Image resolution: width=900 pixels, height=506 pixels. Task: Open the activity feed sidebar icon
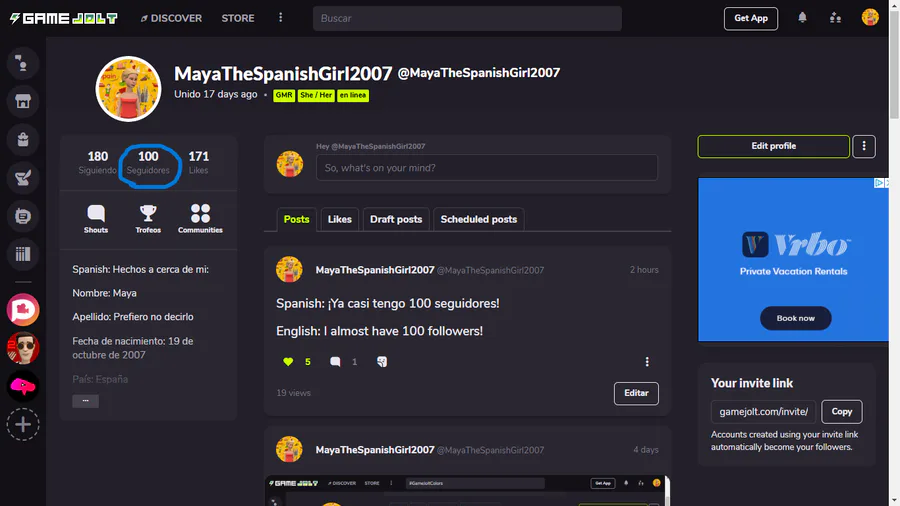pyautogui.click(x=23, y=63)
